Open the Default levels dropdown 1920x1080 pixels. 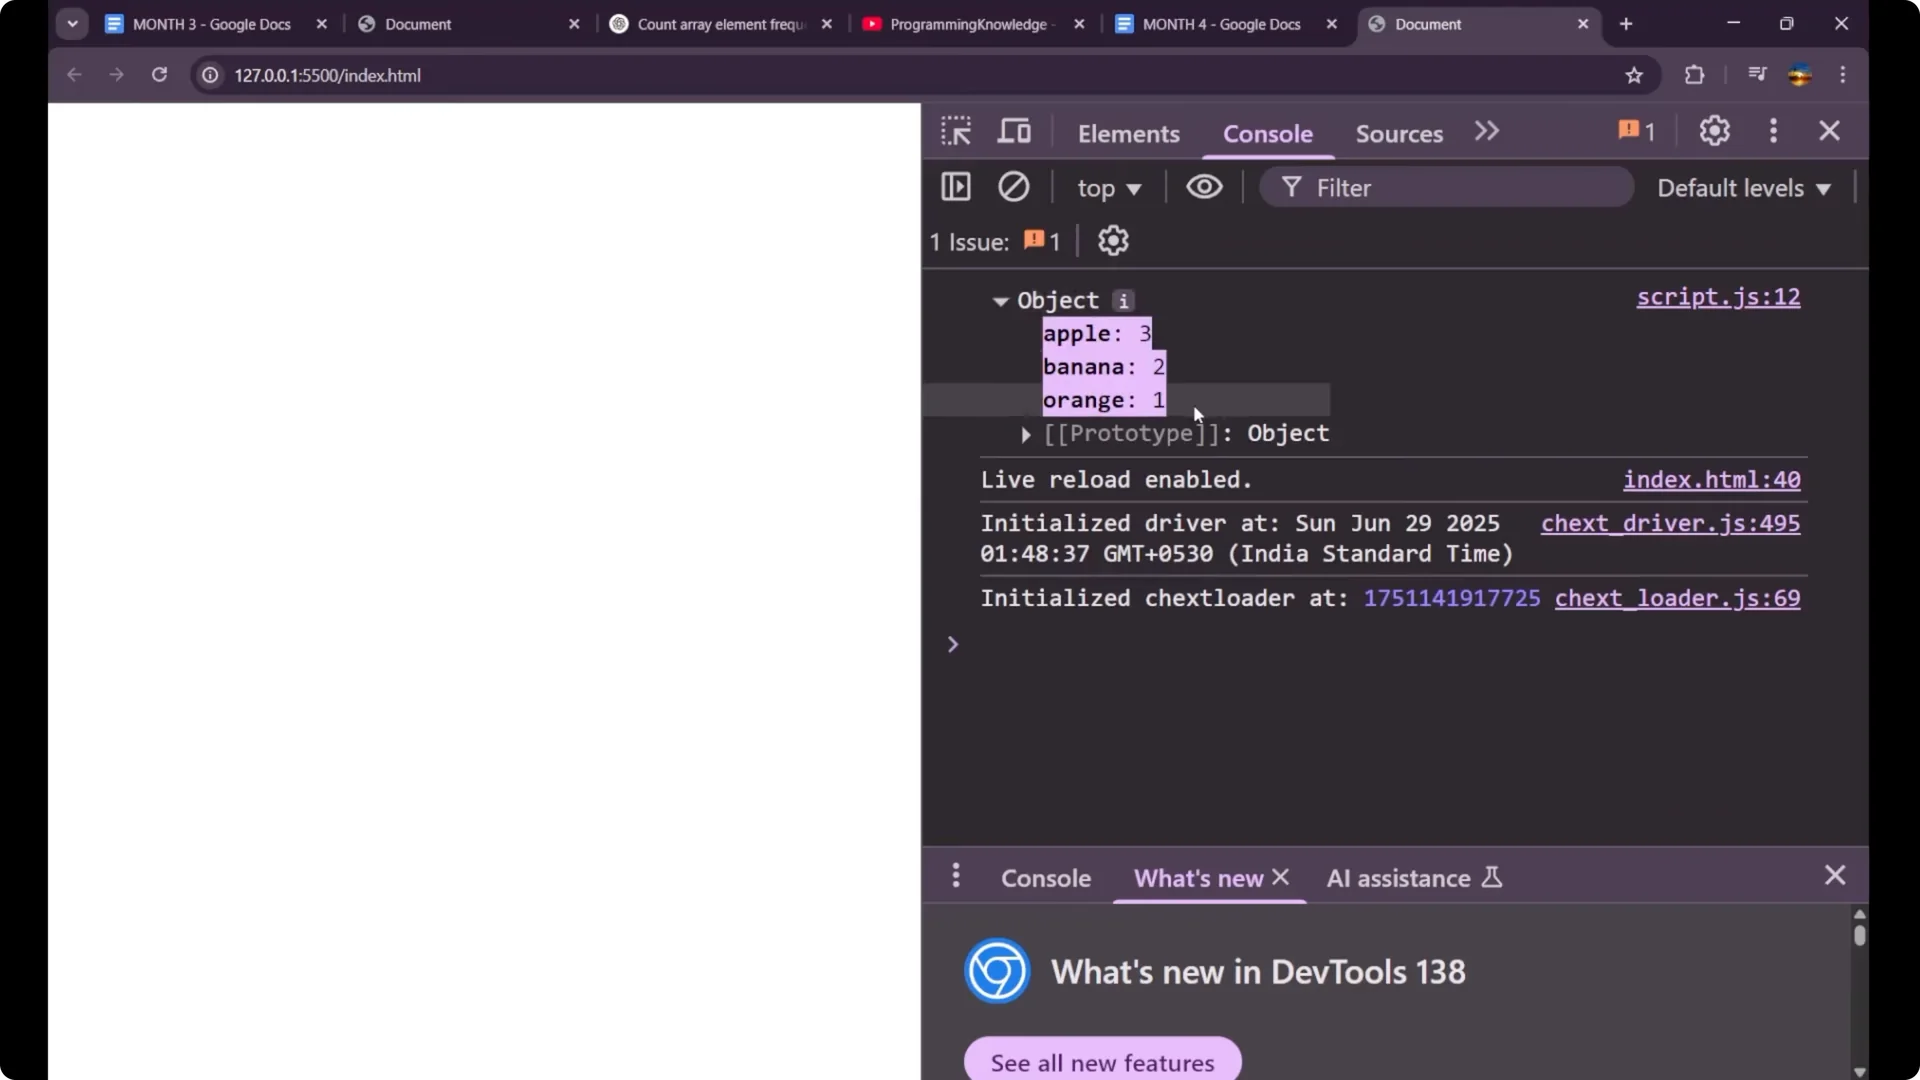[x=1743, y=187]
